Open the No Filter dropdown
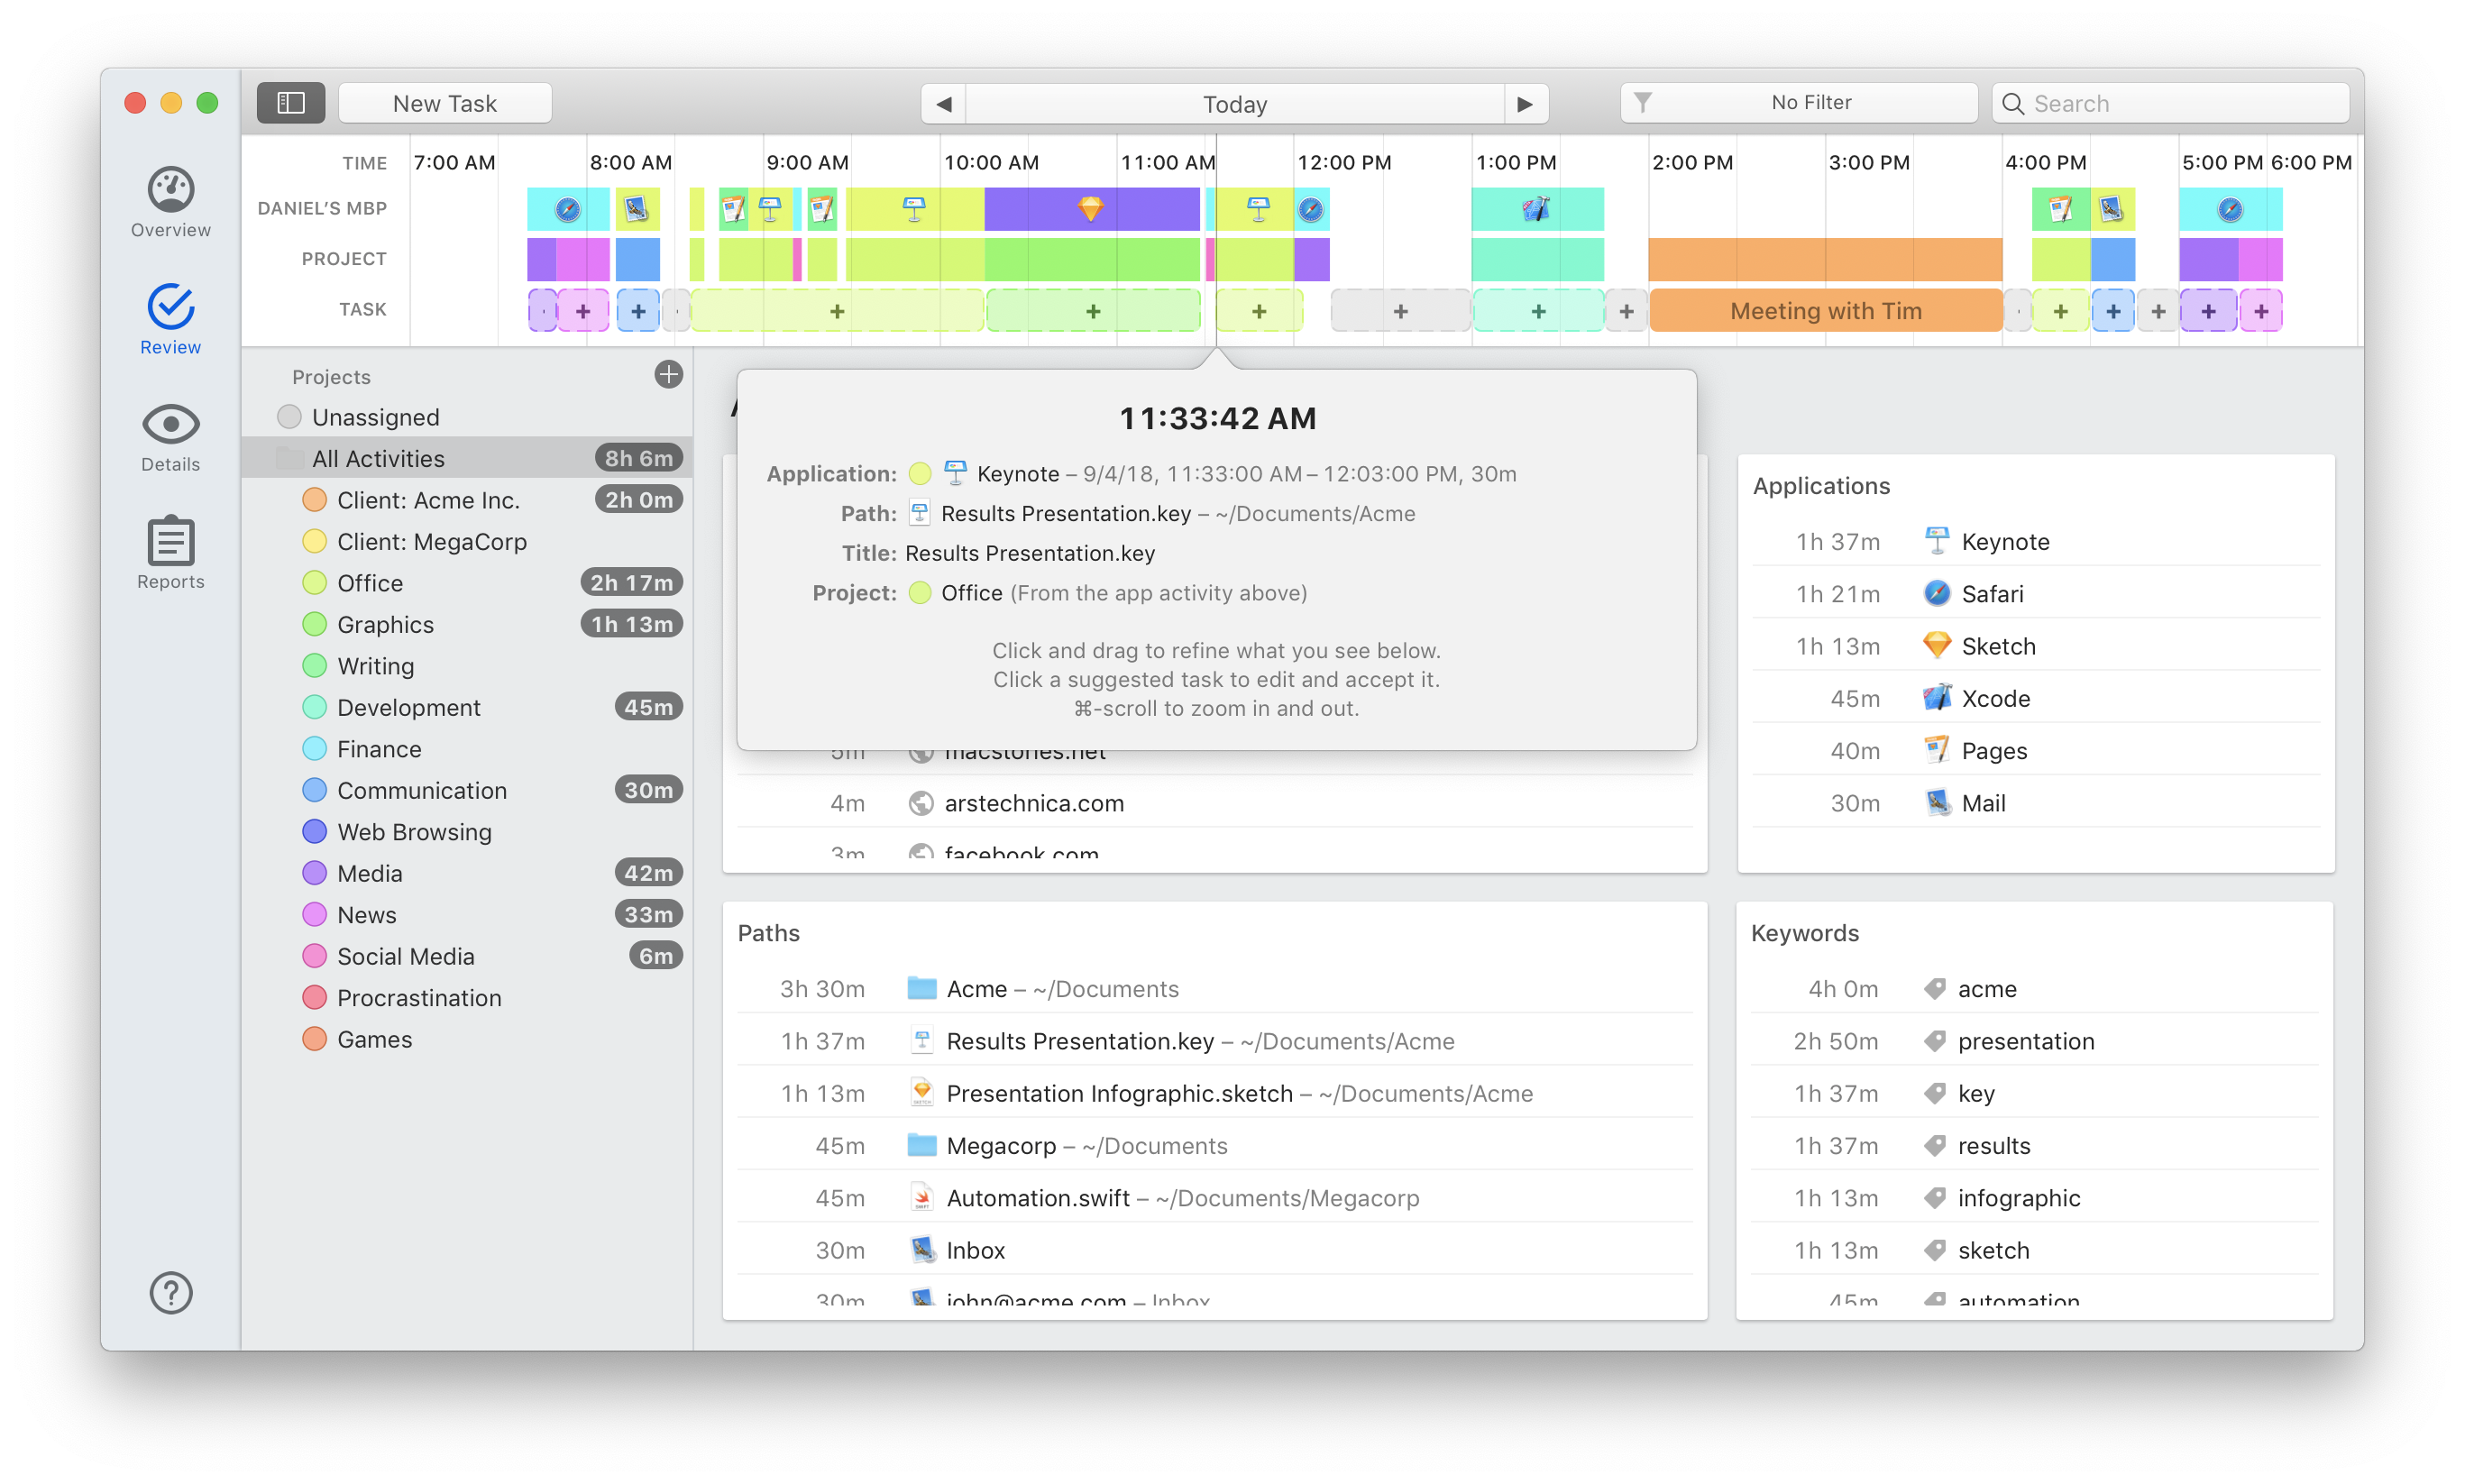This screenshot has width=2465, height=1484. click(1798, 103)
